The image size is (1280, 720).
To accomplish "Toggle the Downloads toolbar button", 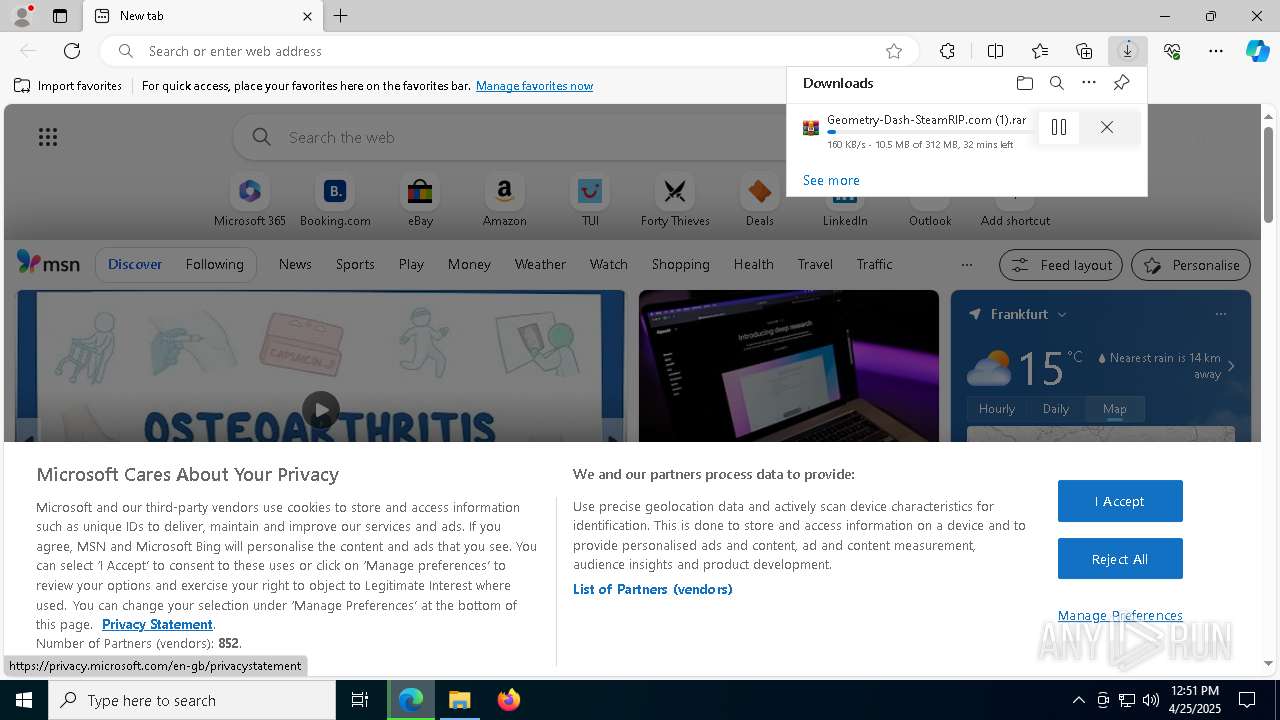I will (1128, 51).
